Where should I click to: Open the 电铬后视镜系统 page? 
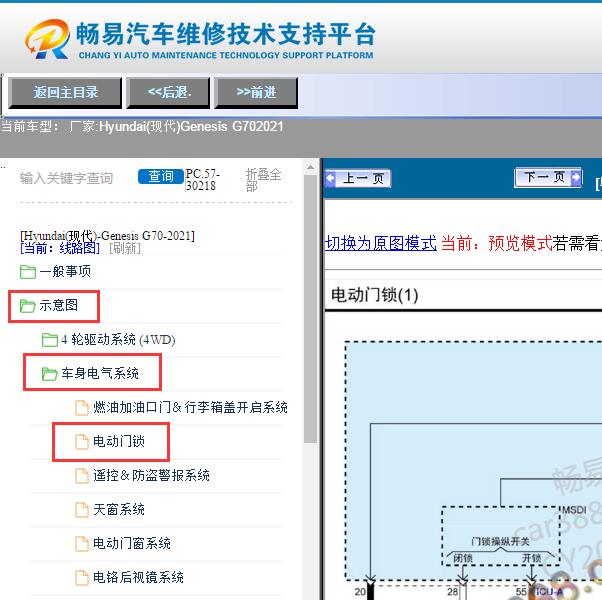(138, 577)
